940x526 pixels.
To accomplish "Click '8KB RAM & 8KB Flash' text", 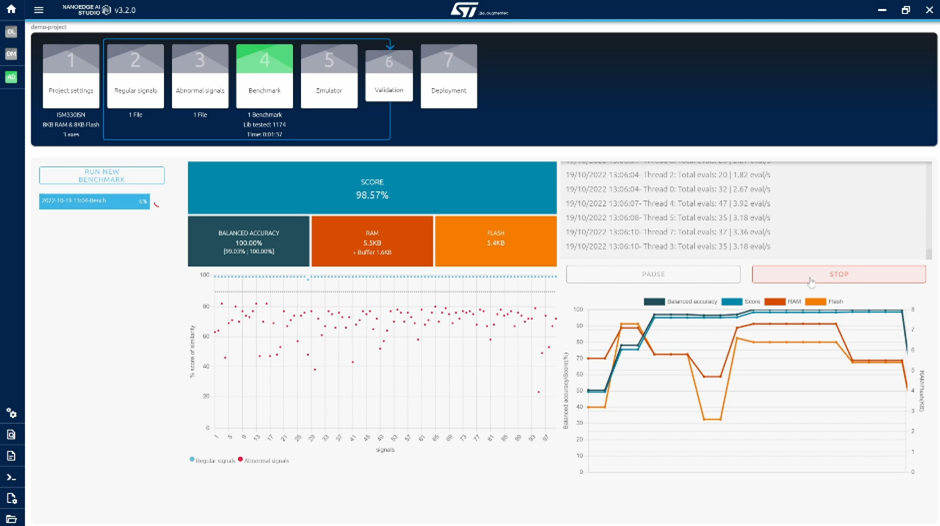I will pos(71,125).
